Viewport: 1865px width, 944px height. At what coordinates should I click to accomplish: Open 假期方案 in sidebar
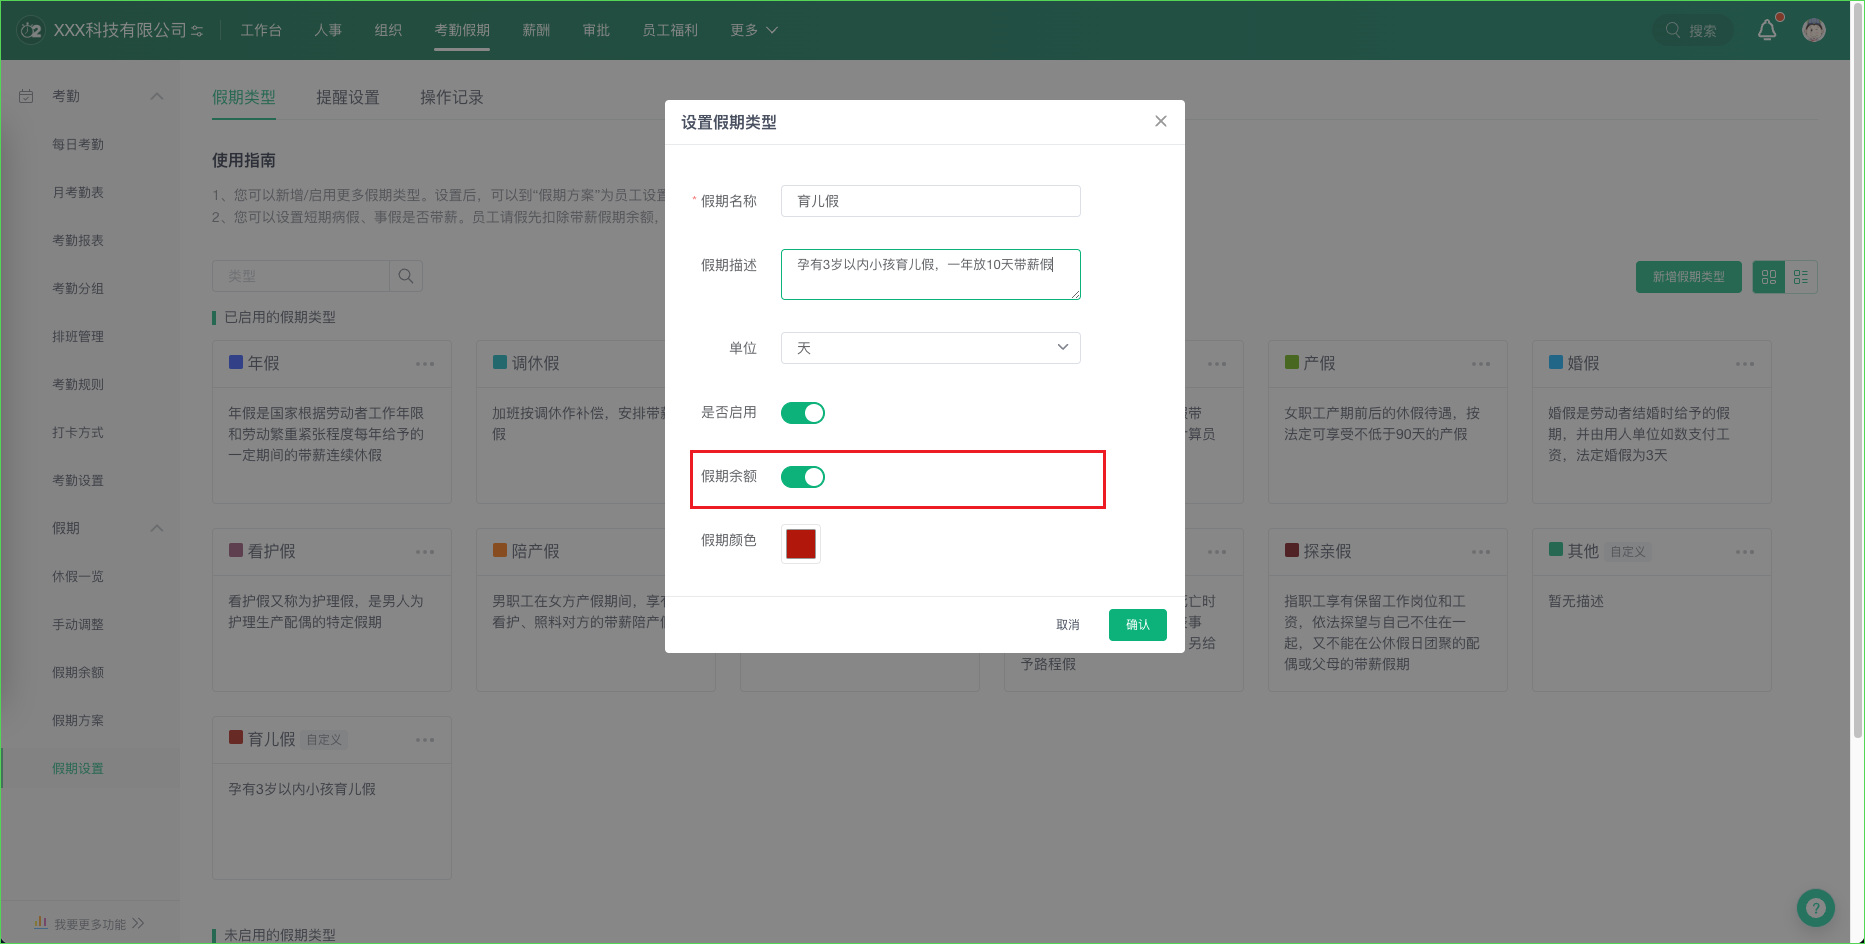click(78, 720)
